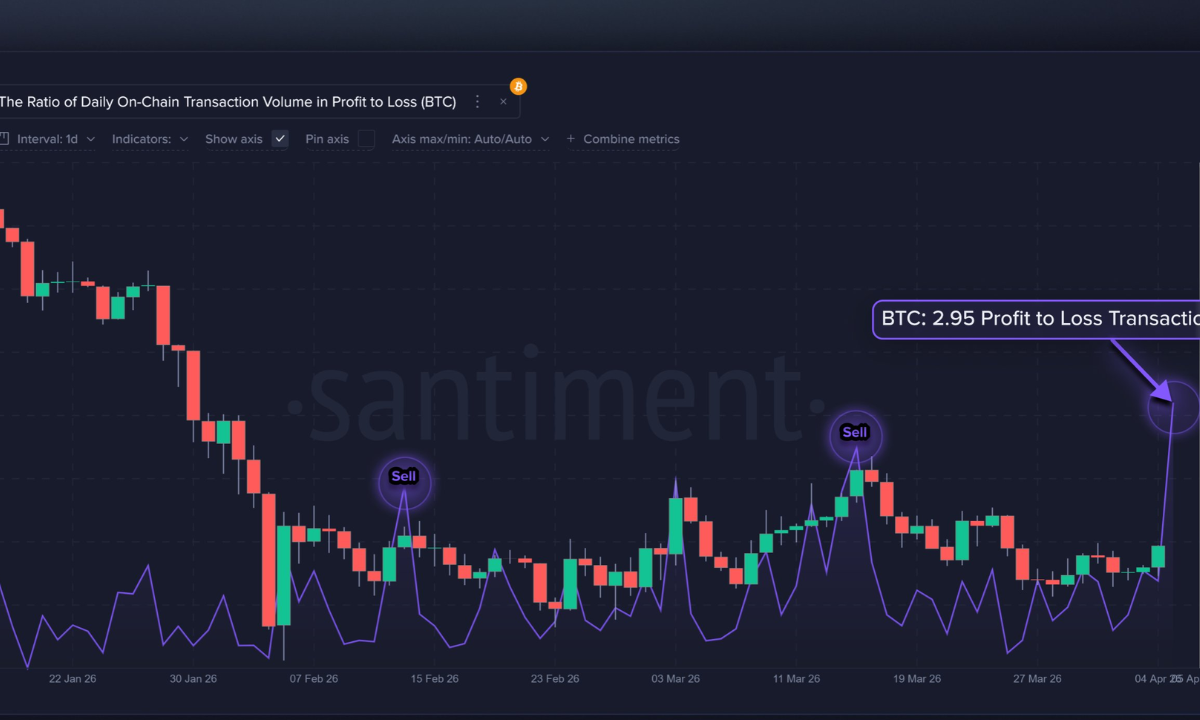The image size is (1200, 720).
Task: Click the 11 Mar 26 axis date
Action: 796,679
